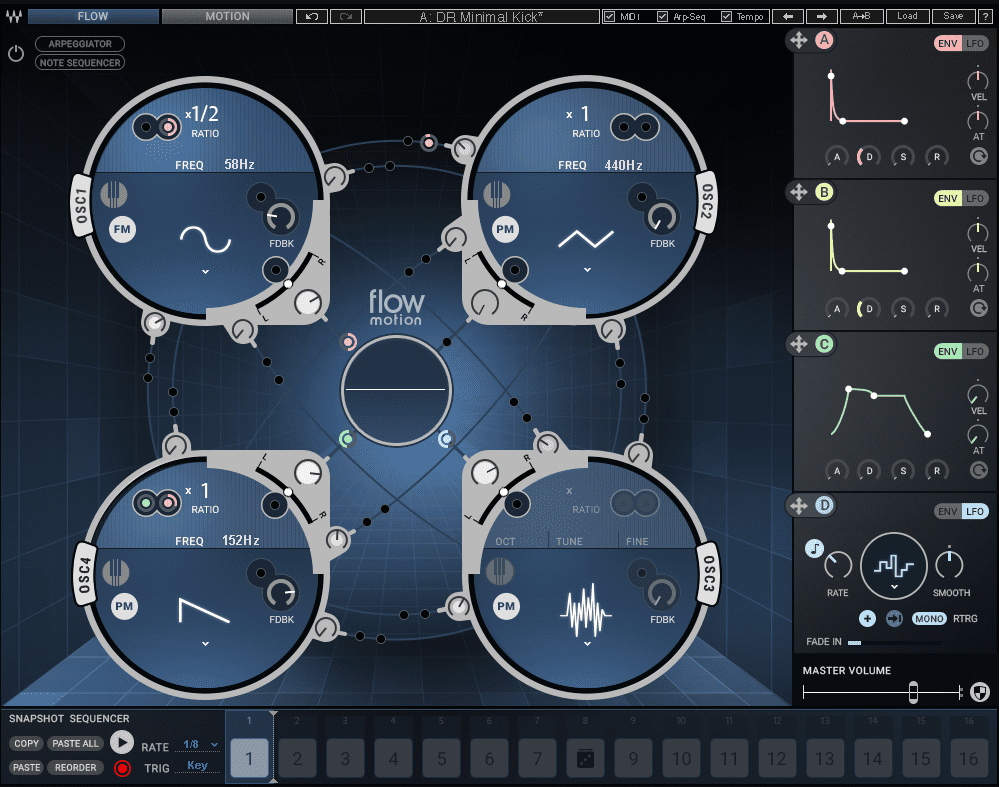Click the PASTE ALL button
This screenshot has height=787, width=1000.
(x=75, y=744)
